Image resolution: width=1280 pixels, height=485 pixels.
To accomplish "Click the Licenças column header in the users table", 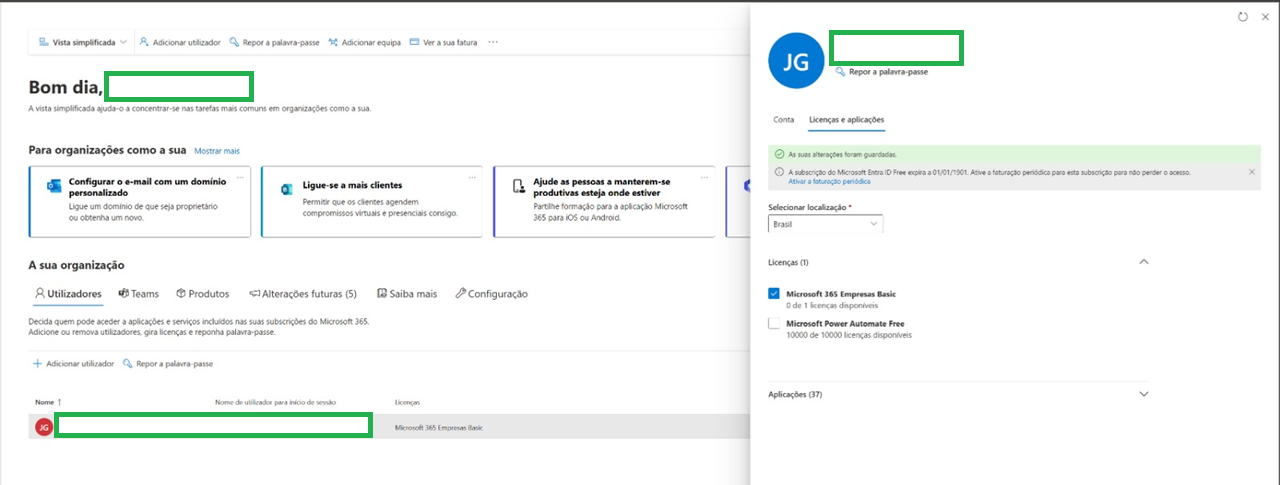I will coord(407,402).
